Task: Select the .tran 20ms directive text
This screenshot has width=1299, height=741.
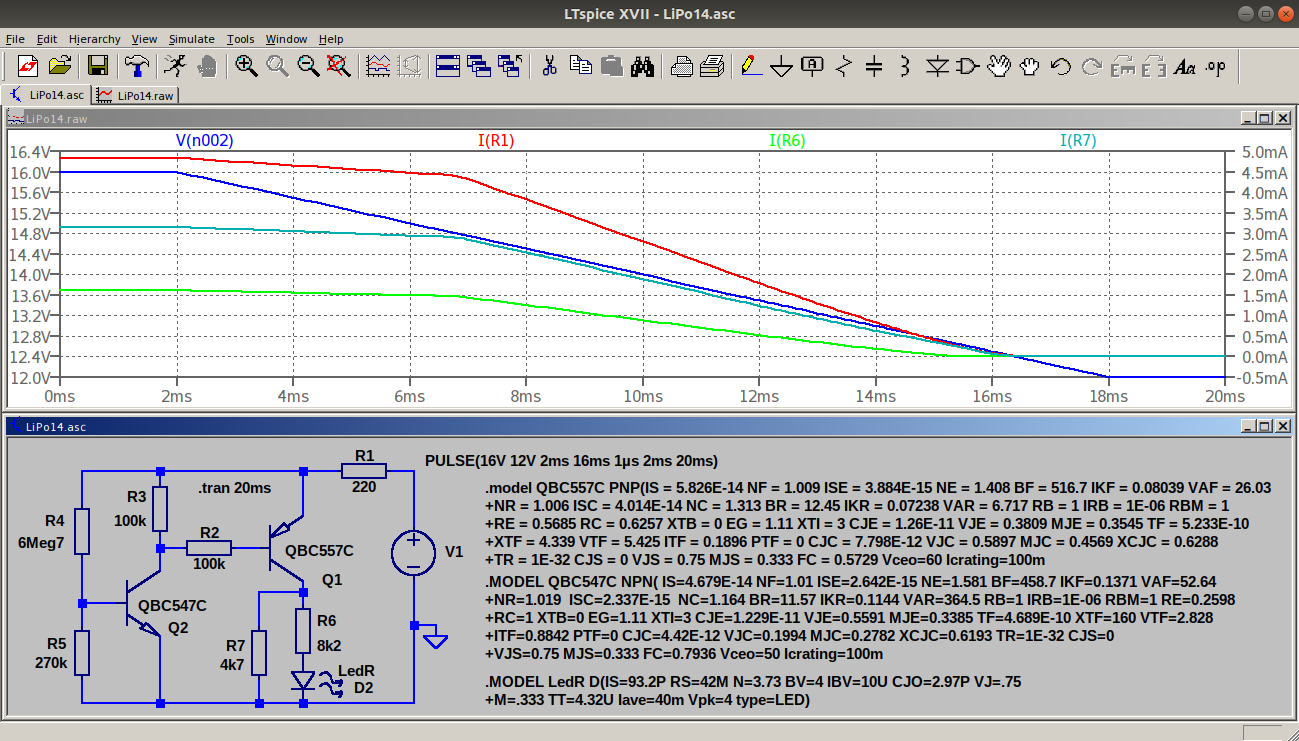Action: point(234,488)
